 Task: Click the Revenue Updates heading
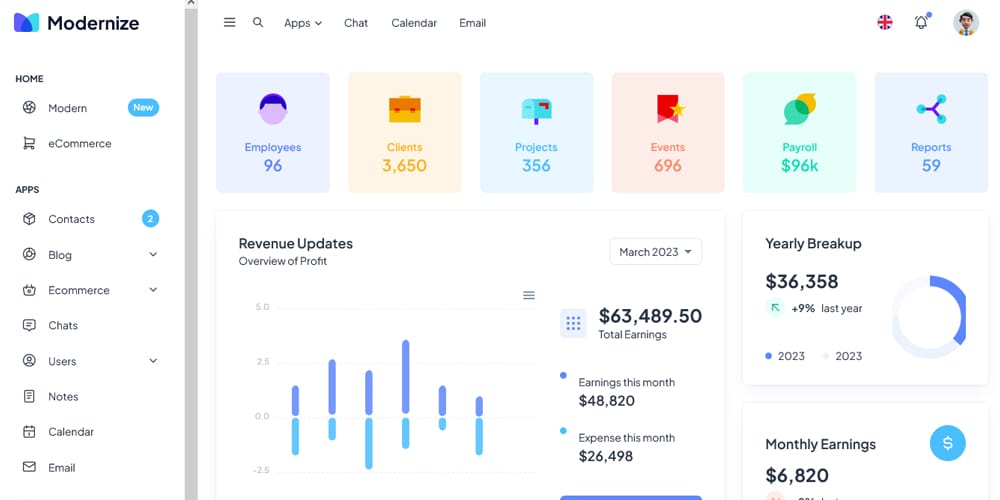tap(295, 243)
